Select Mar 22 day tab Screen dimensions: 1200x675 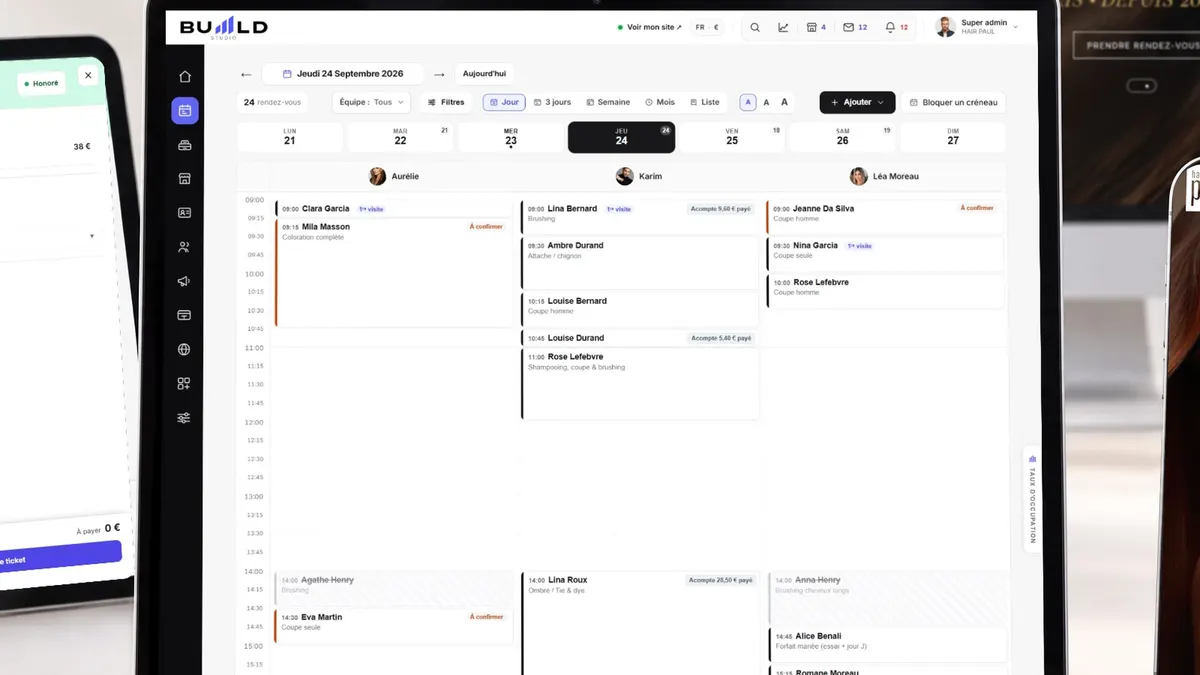[x=400, y=137]
